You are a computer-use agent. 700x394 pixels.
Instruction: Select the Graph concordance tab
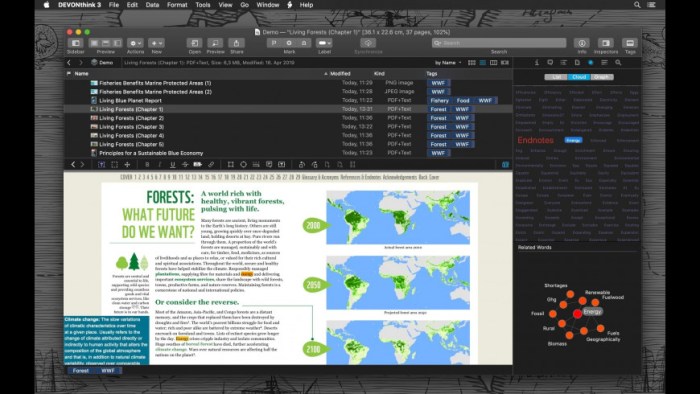602,77
